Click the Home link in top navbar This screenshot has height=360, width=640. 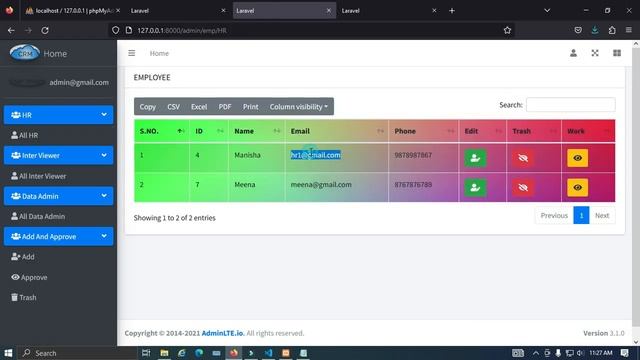point(159,53)
